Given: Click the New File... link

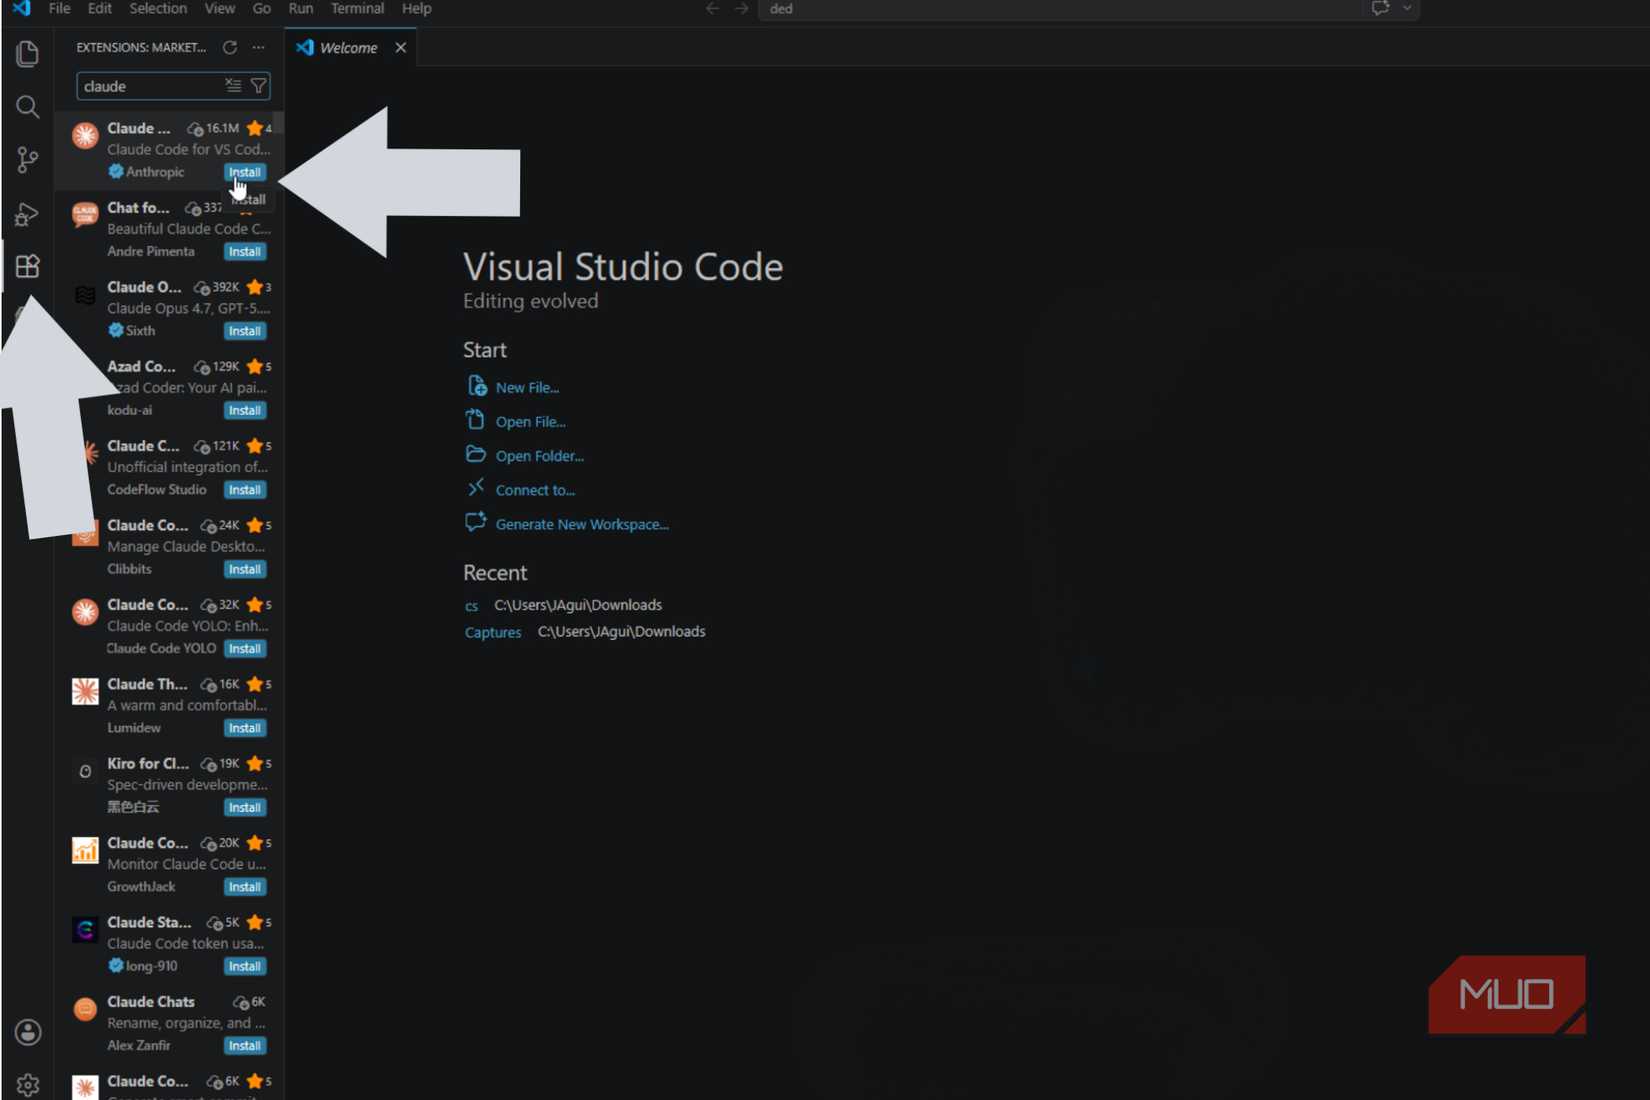Looking at the screenshot, I should [x=528, y=388].
